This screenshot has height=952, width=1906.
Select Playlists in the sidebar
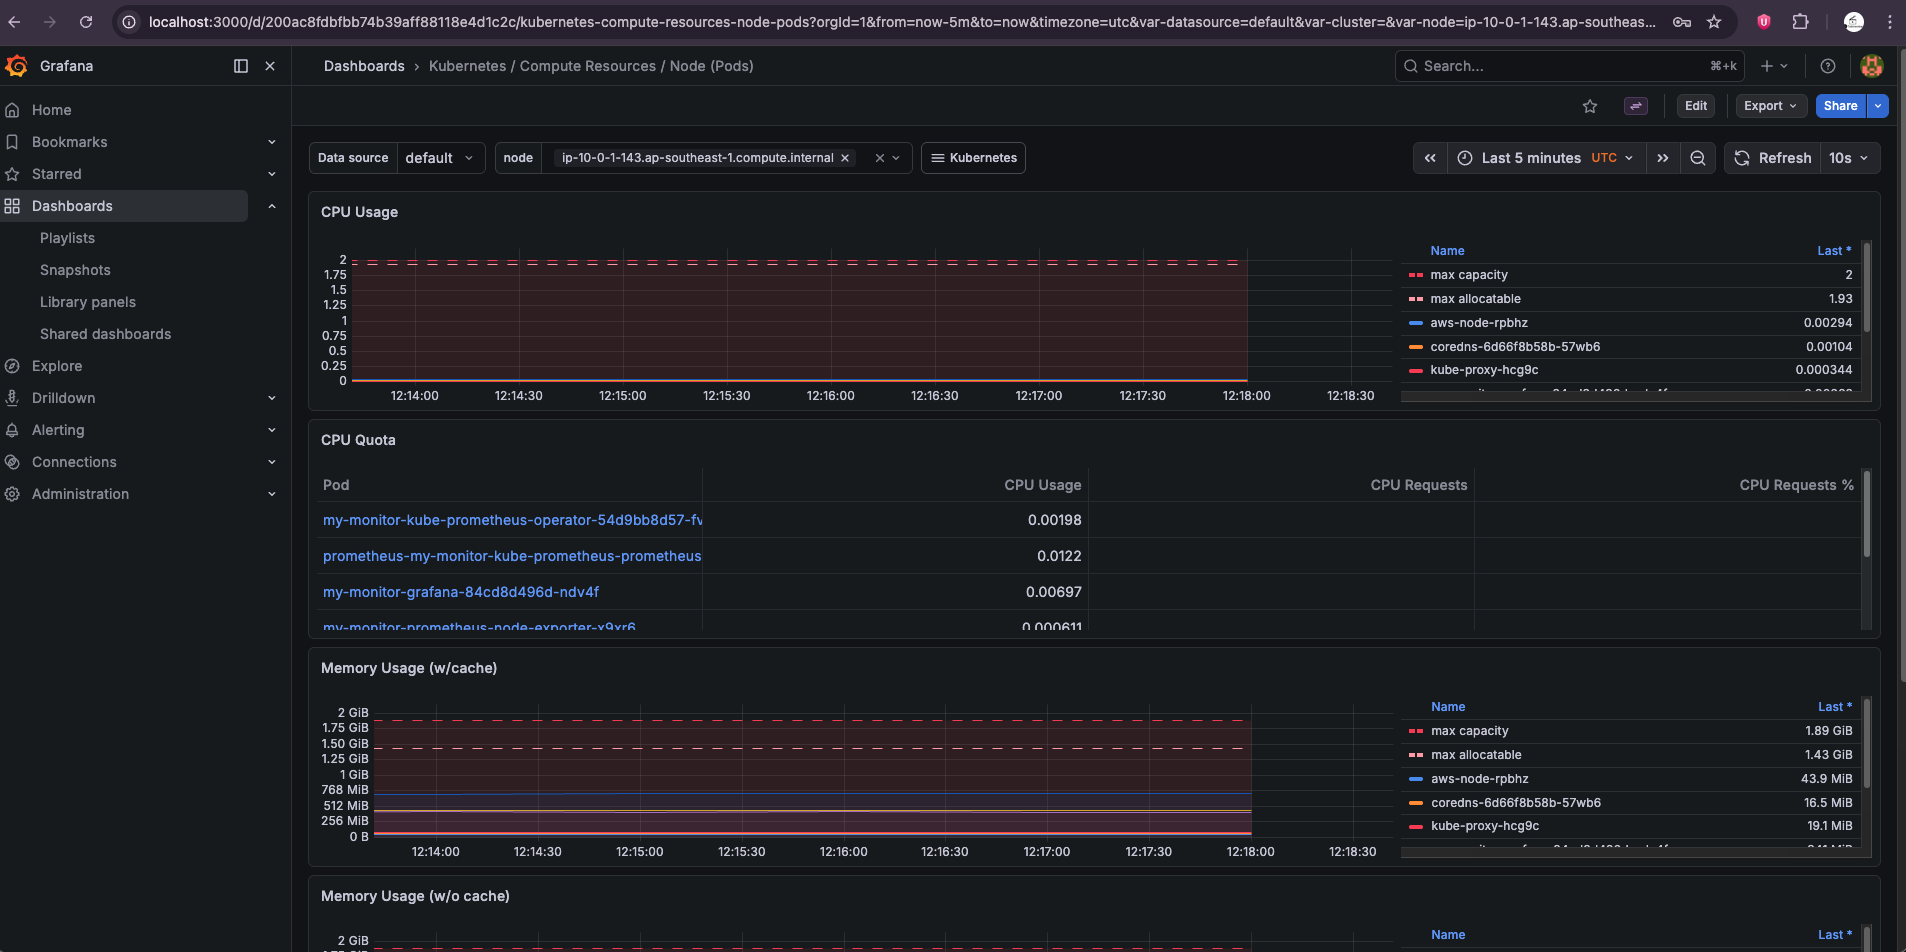67,238
